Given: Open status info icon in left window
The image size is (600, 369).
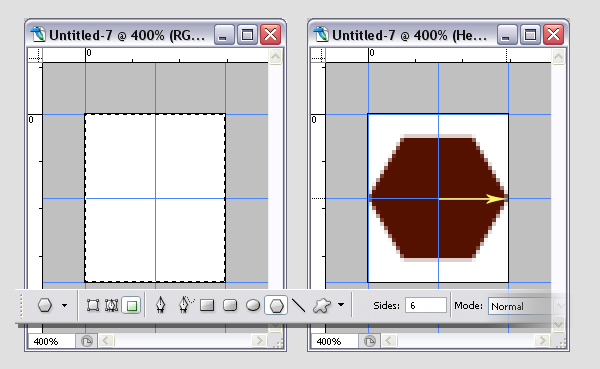Looking at the screenshot, I should [86, 341].
